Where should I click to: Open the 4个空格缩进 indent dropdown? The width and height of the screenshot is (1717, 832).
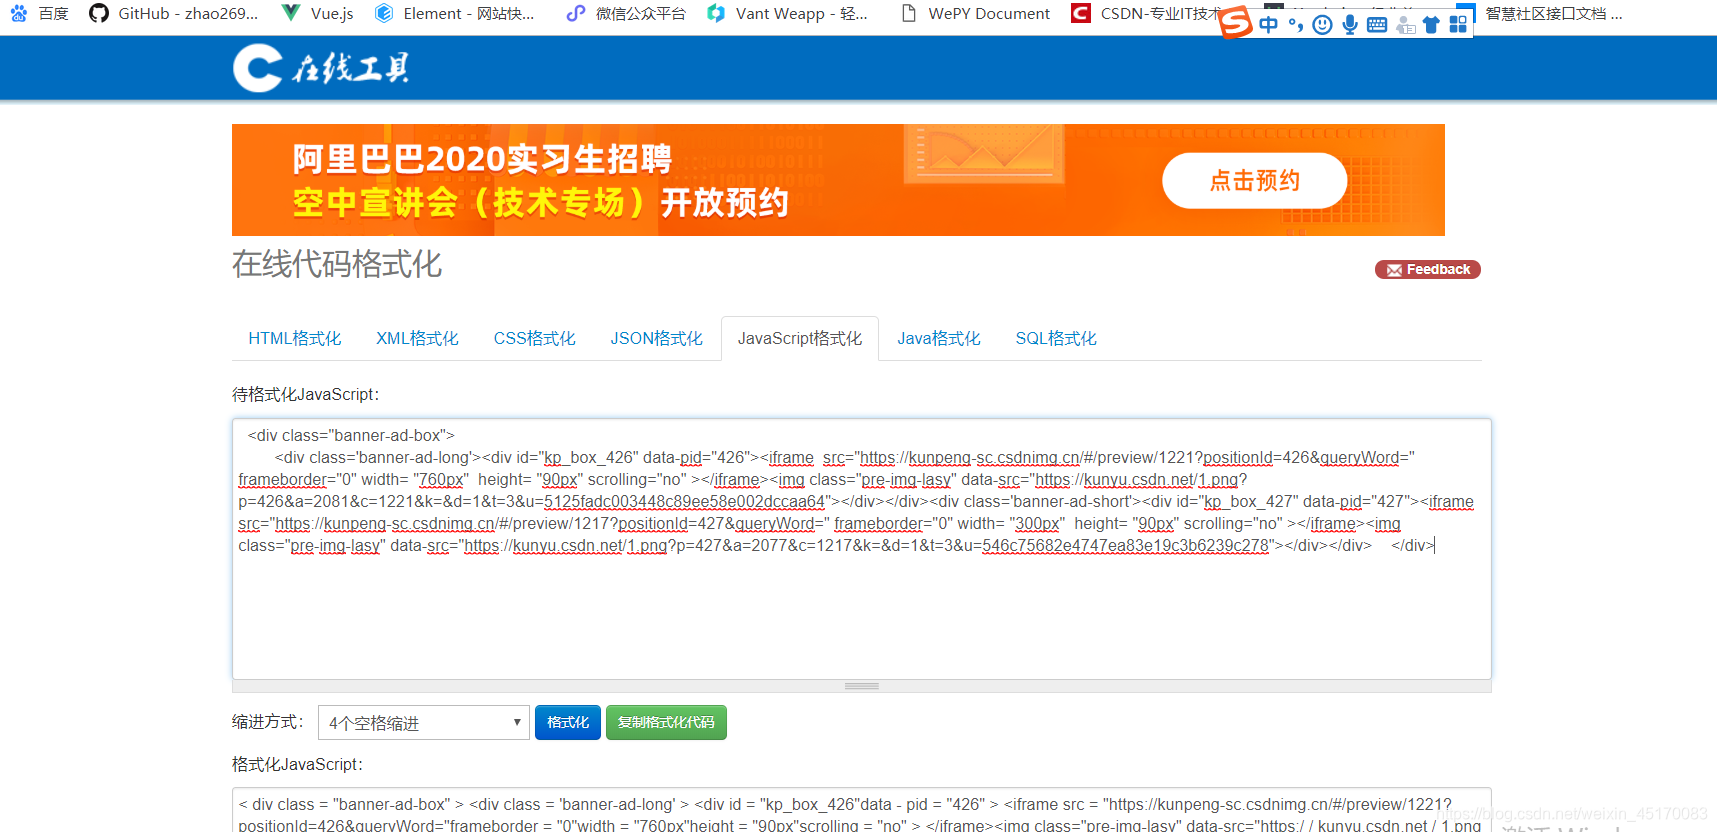[423, 722]
